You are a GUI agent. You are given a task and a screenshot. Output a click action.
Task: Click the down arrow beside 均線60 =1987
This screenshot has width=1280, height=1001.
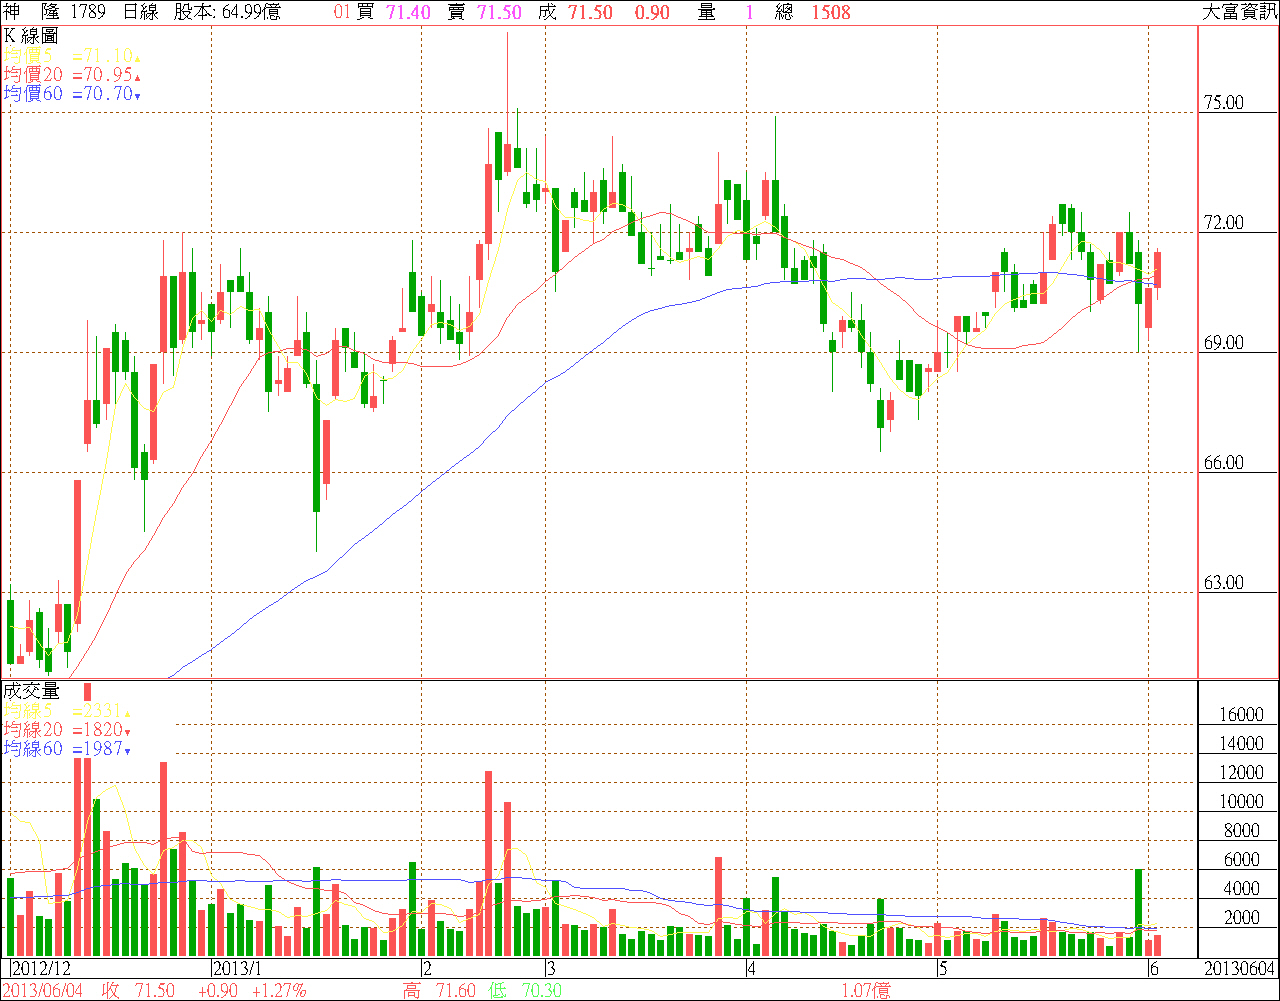pos(127,751)
